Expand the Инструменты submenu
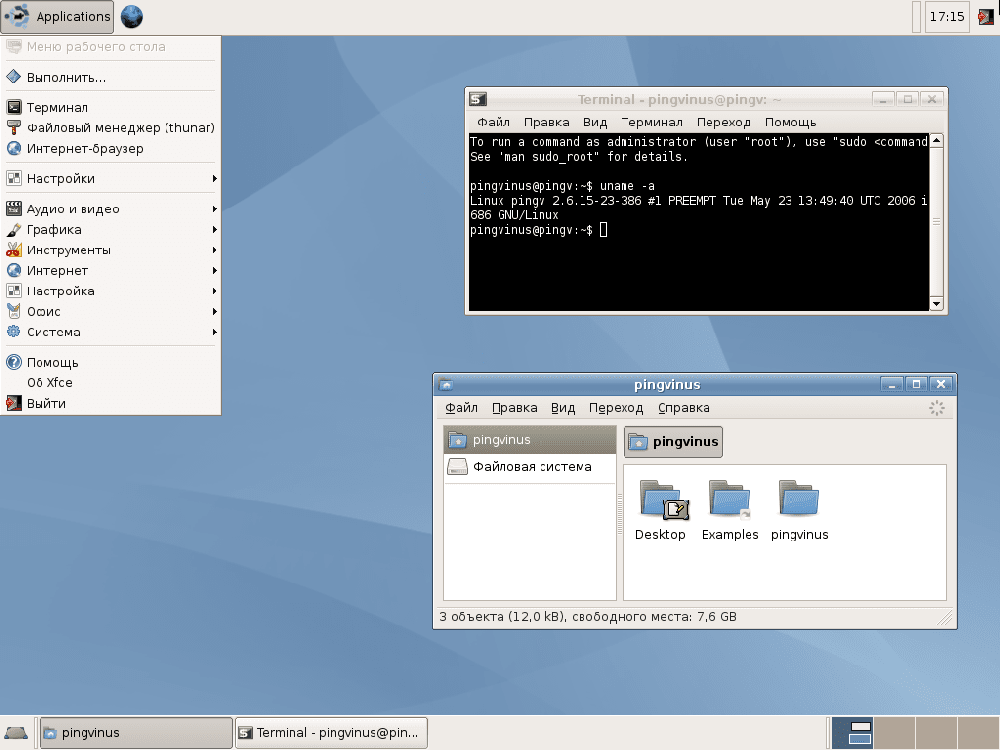Image resolution: width=1000 pixels, height=750 pixels. (x=111, y=249)
